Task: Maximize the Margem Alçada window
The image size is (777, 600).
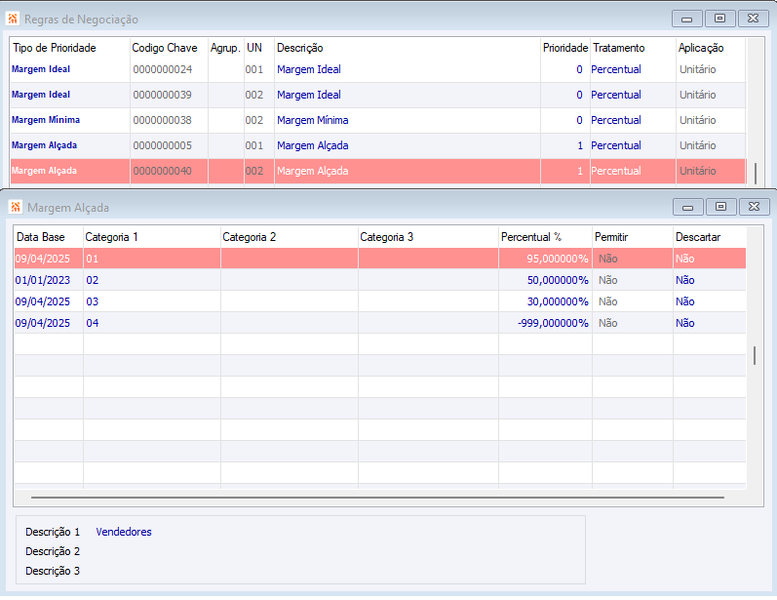Action: tap(721, 207)
